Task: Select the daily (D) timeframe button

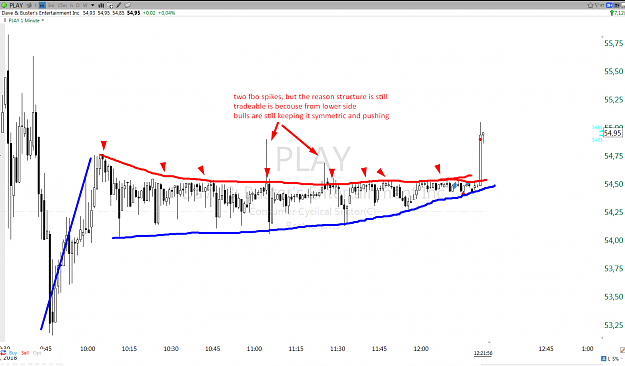Action: pyautogui.click(x=78, y=5)
